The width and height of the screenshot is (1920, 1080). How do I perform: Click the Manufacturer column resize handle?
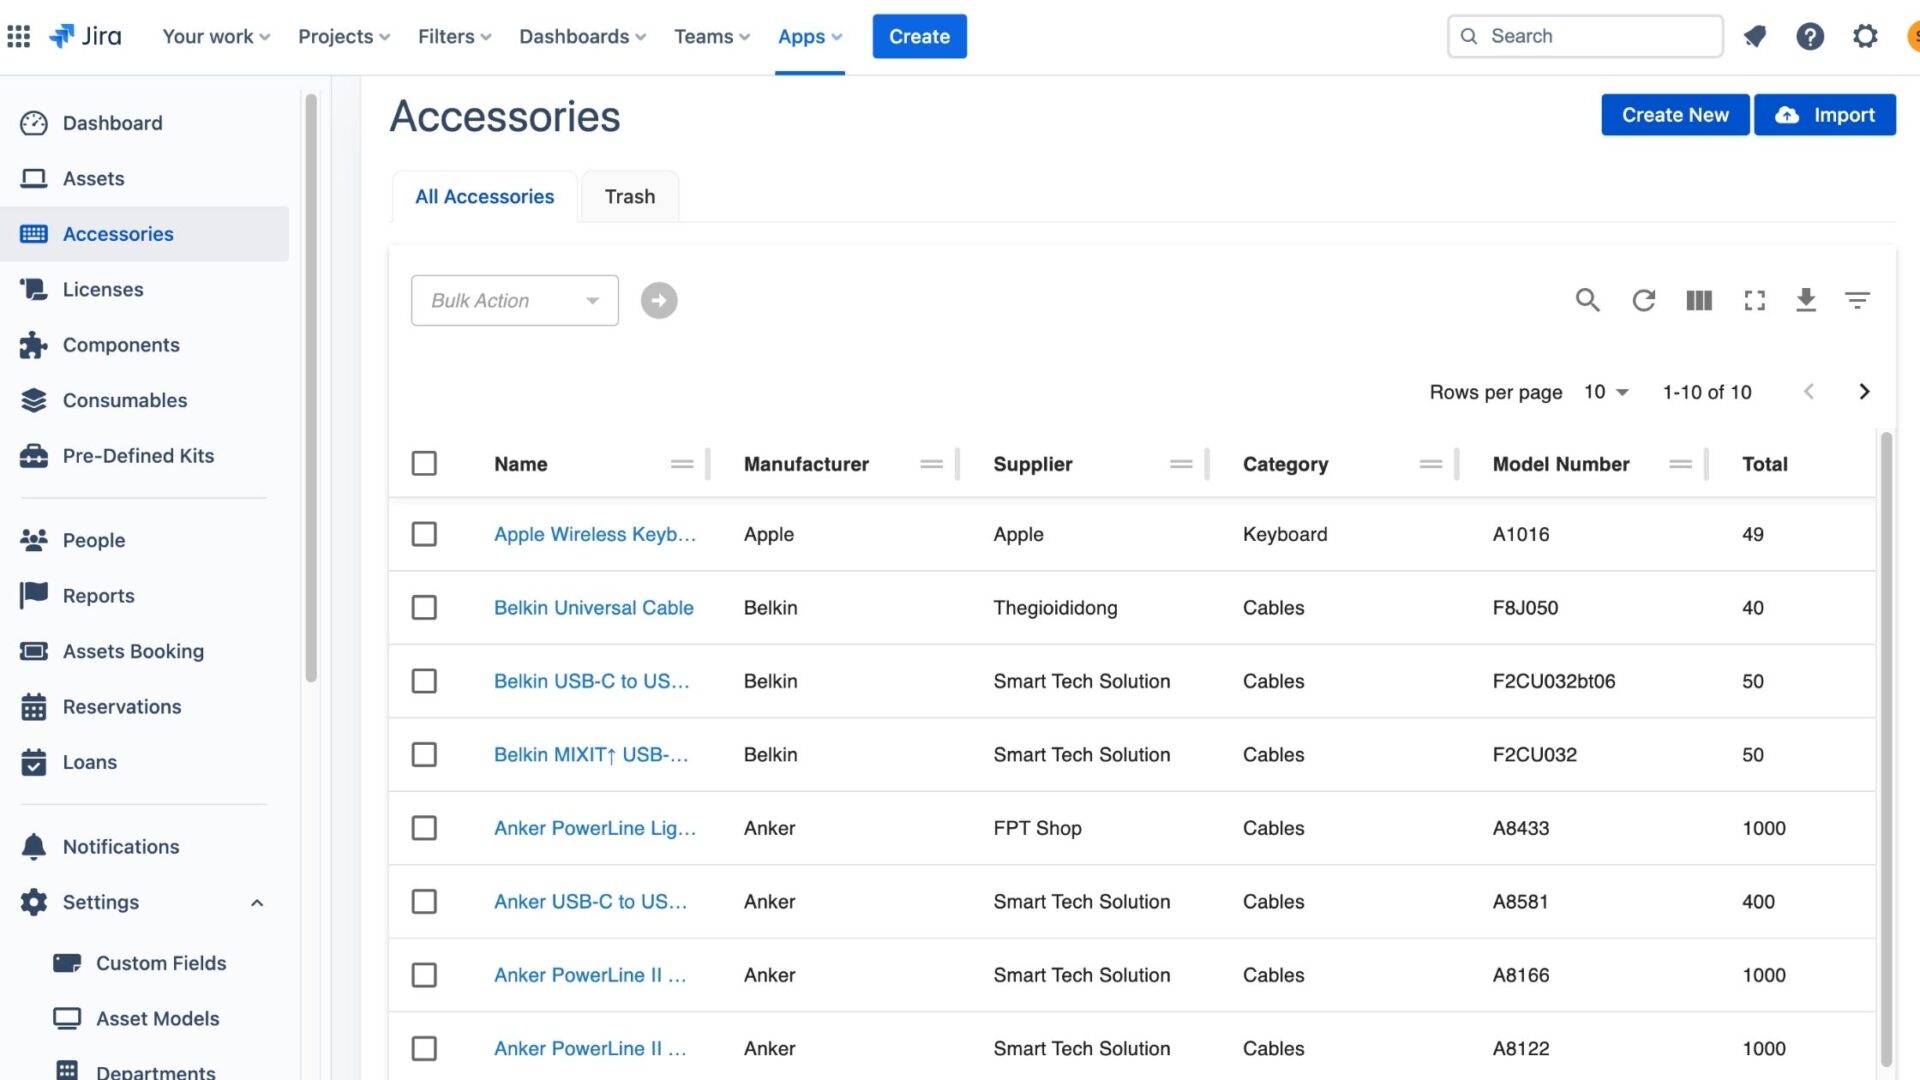[x=958, y=464]
